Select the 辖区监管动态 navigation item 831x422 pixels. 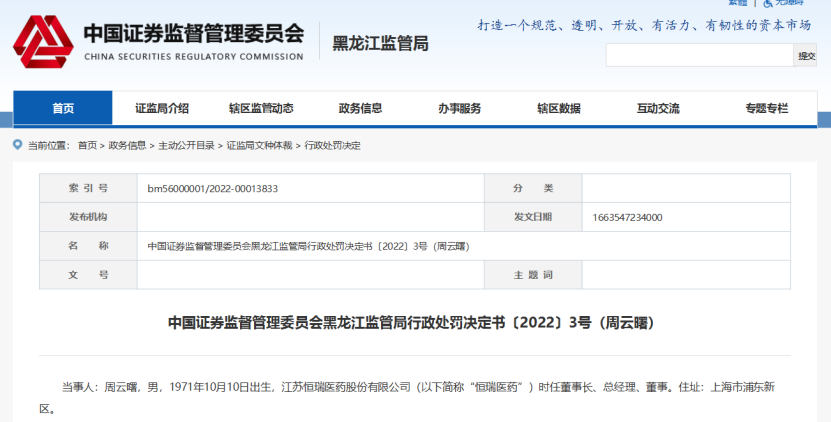261,108
